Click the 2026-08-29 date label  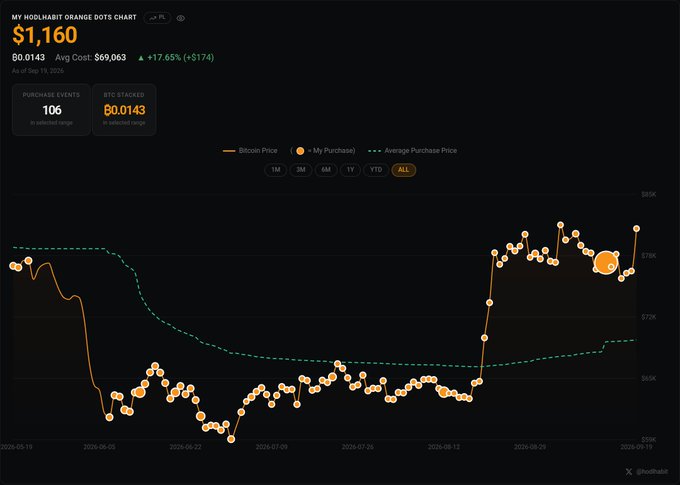coord(530,447)
